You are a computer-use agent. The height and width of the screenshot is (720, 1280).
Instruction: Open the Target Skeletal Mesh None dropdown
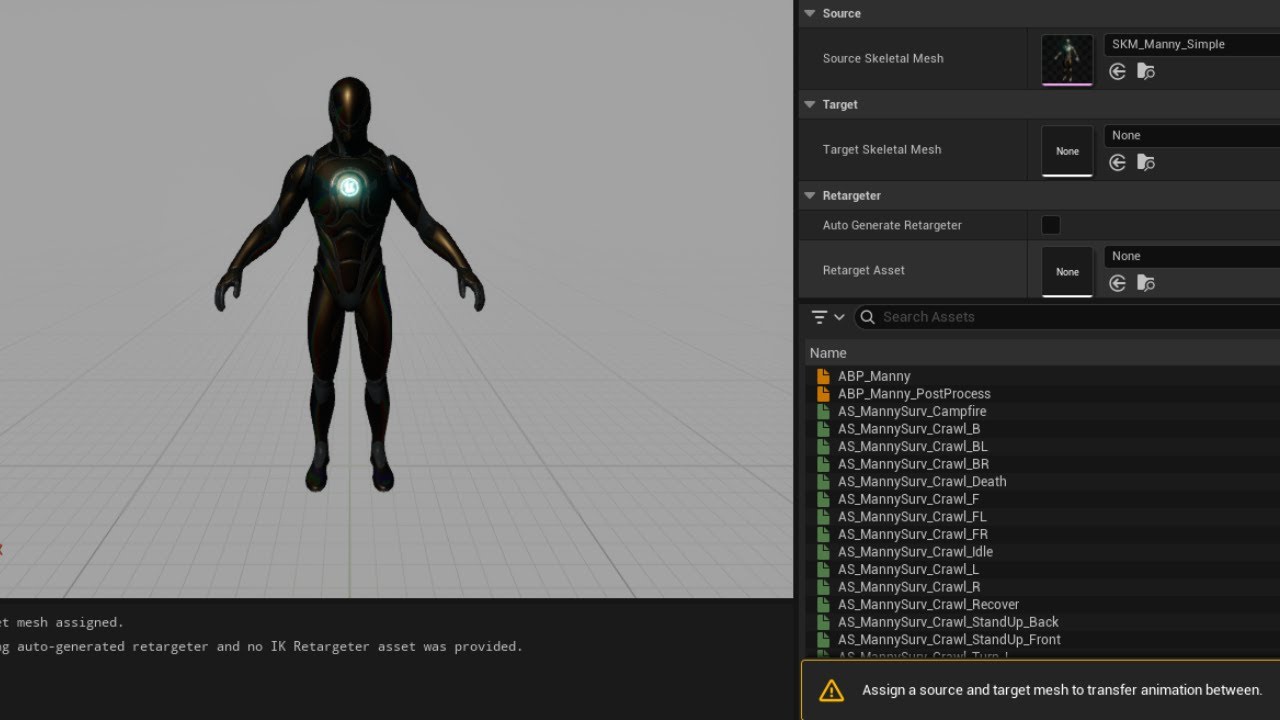click(x=1192, y=135)
